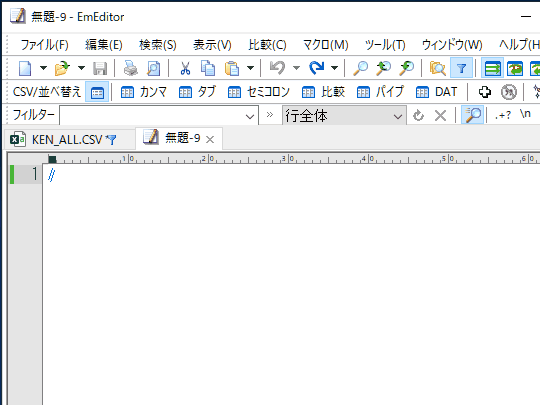Open the ツール(T) menu
540x405 pixels.
pos(385,45)
